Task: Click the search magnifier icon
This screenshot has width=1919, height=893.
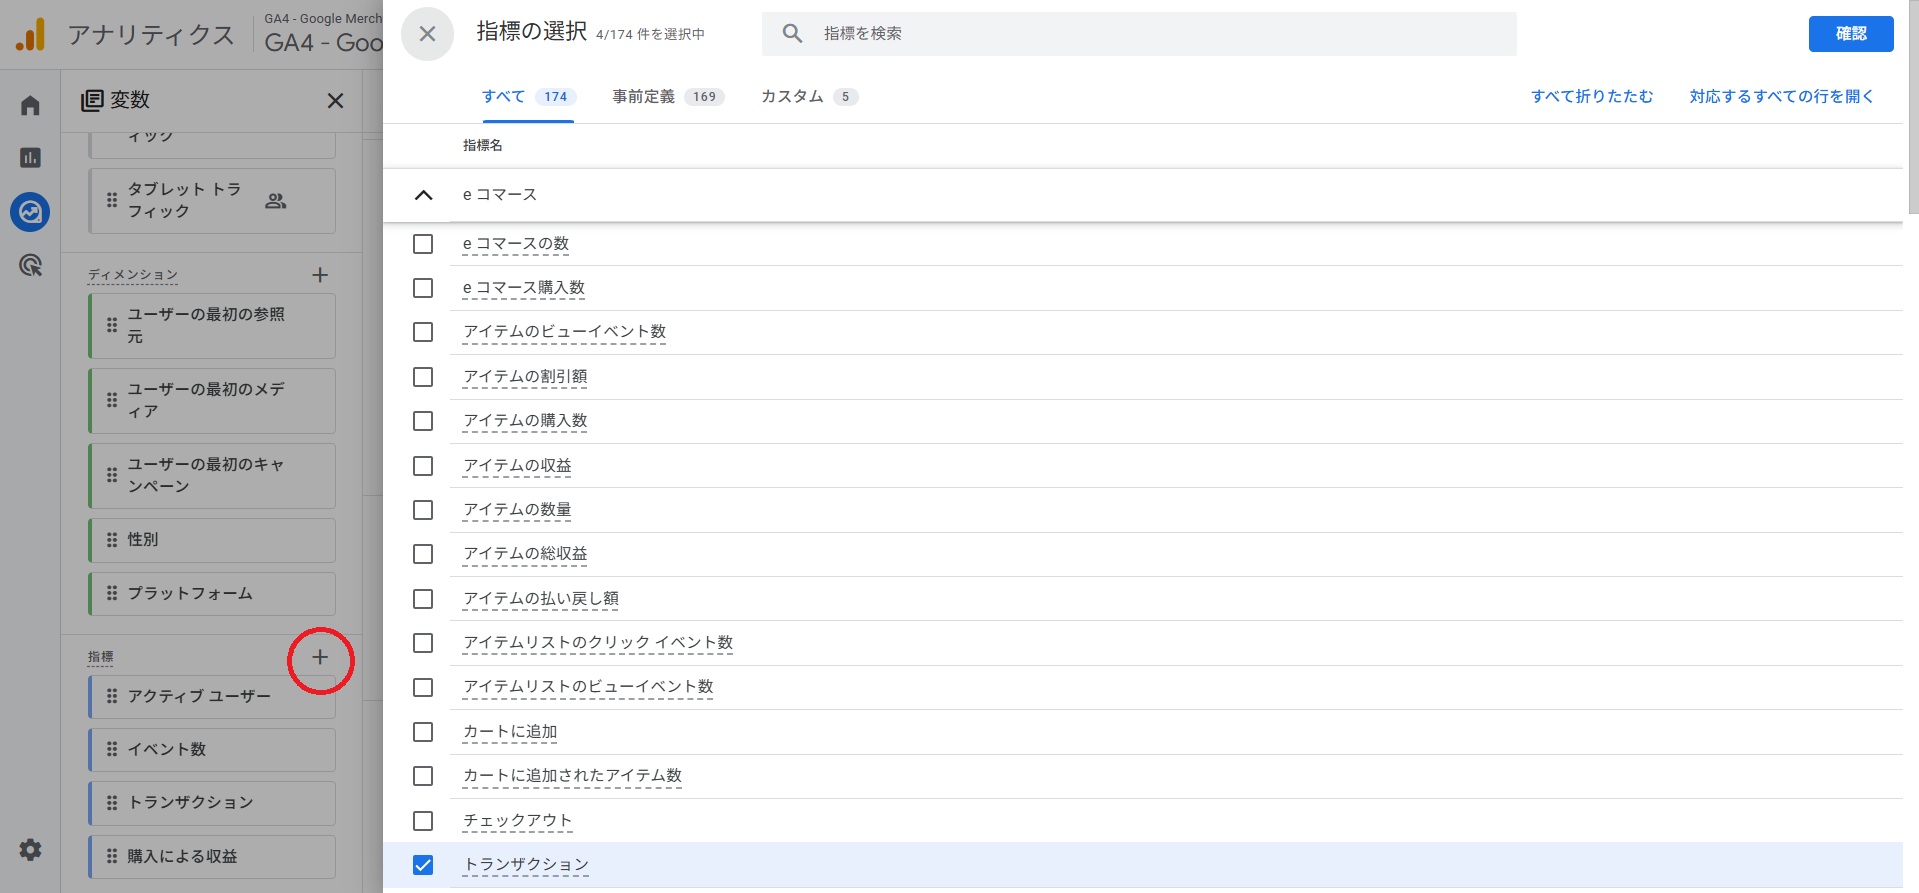Action: tap(792, 33)
